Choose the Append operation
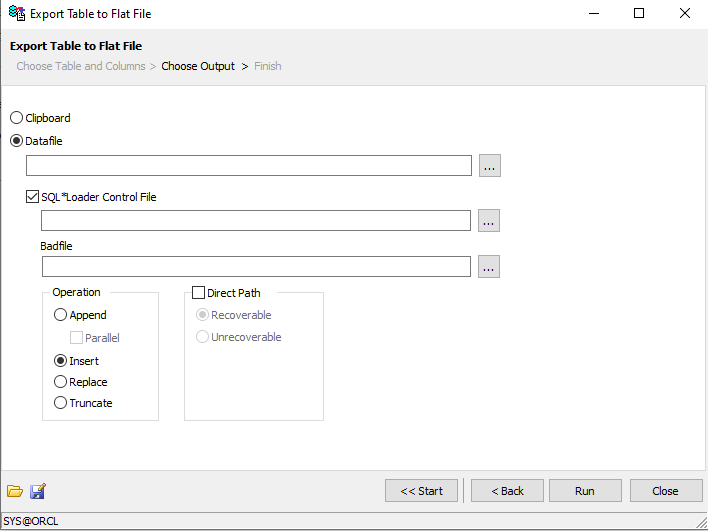The image size is (708, 531). click(80, 315)
